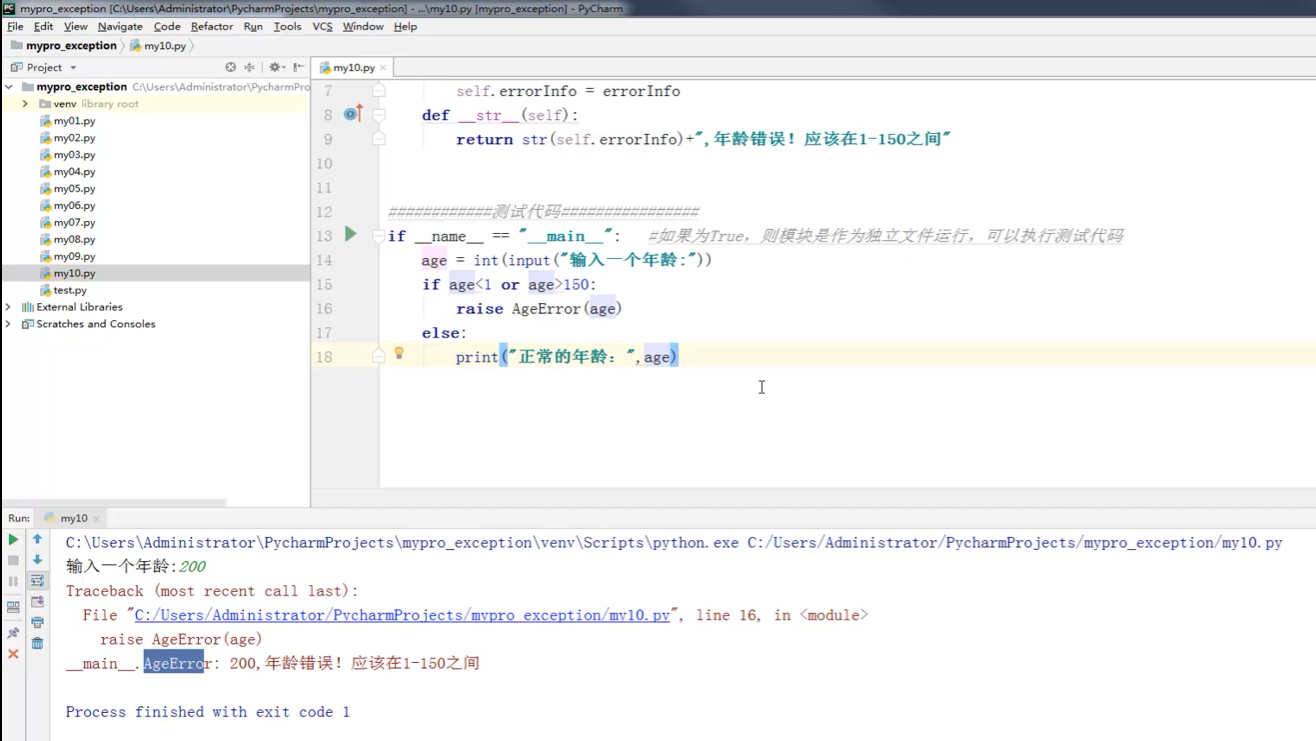Open the Edit menu
The width and height of the screenshot is (1316, 741).
[x=43, y=26]
